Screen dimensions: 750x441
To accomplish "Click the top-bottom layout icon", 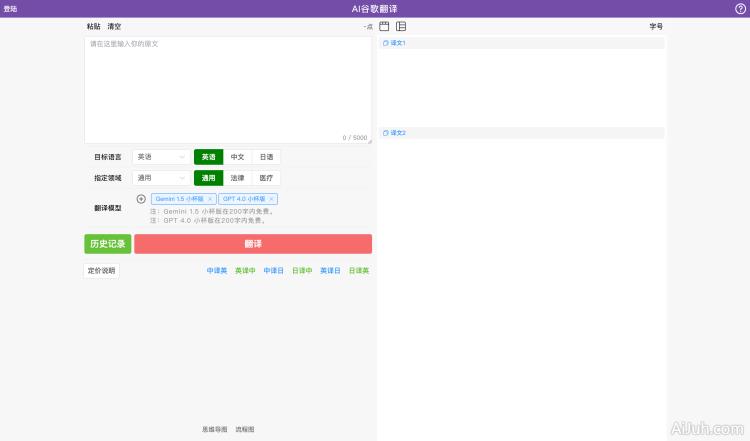I will [x=384, y=26].
